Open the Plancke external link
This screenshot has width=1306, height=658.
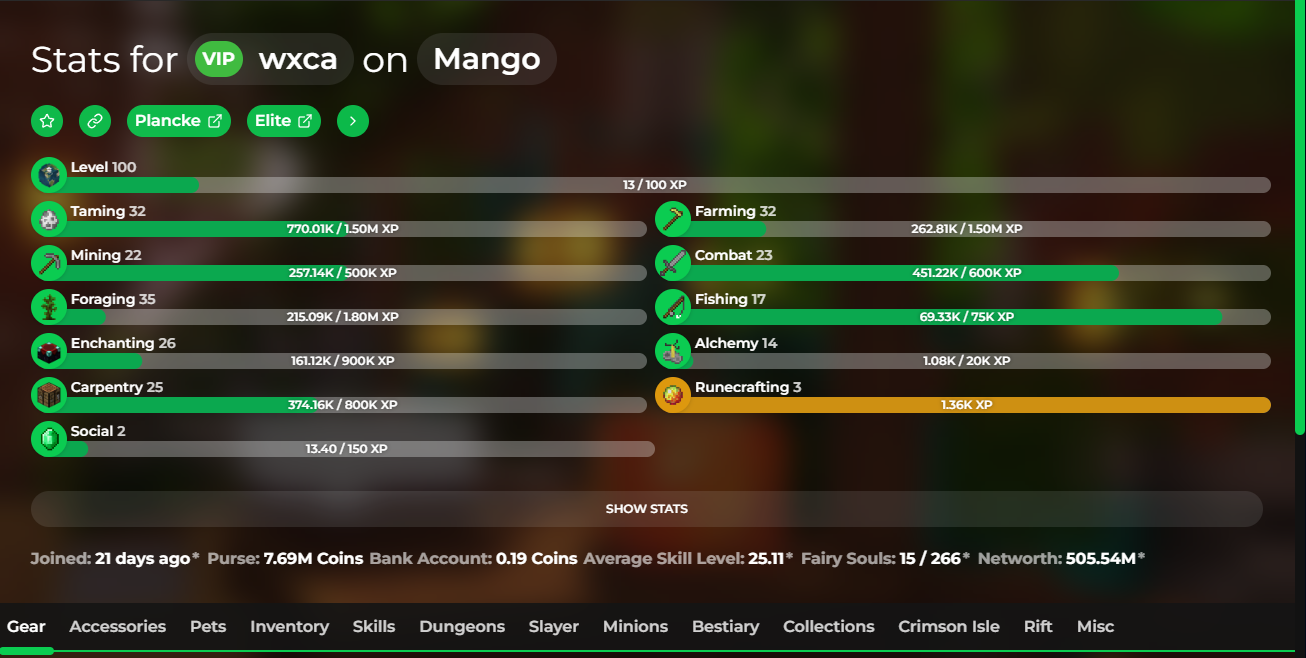point(179,121)
